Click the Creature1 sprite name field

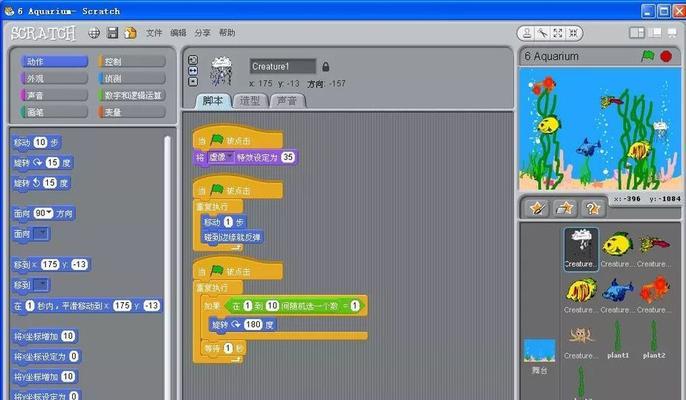(x=283, y=67)
